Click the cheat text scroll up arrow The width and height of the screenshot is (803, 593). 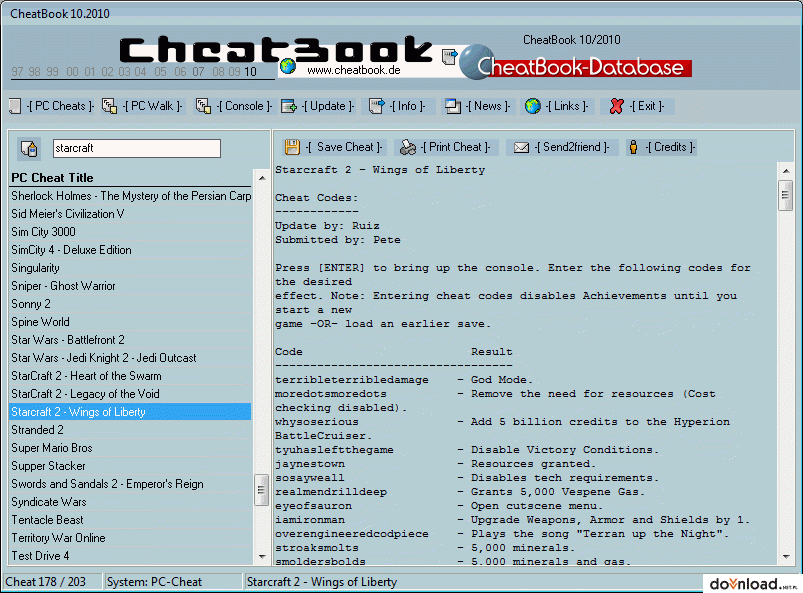pos(786,171)
